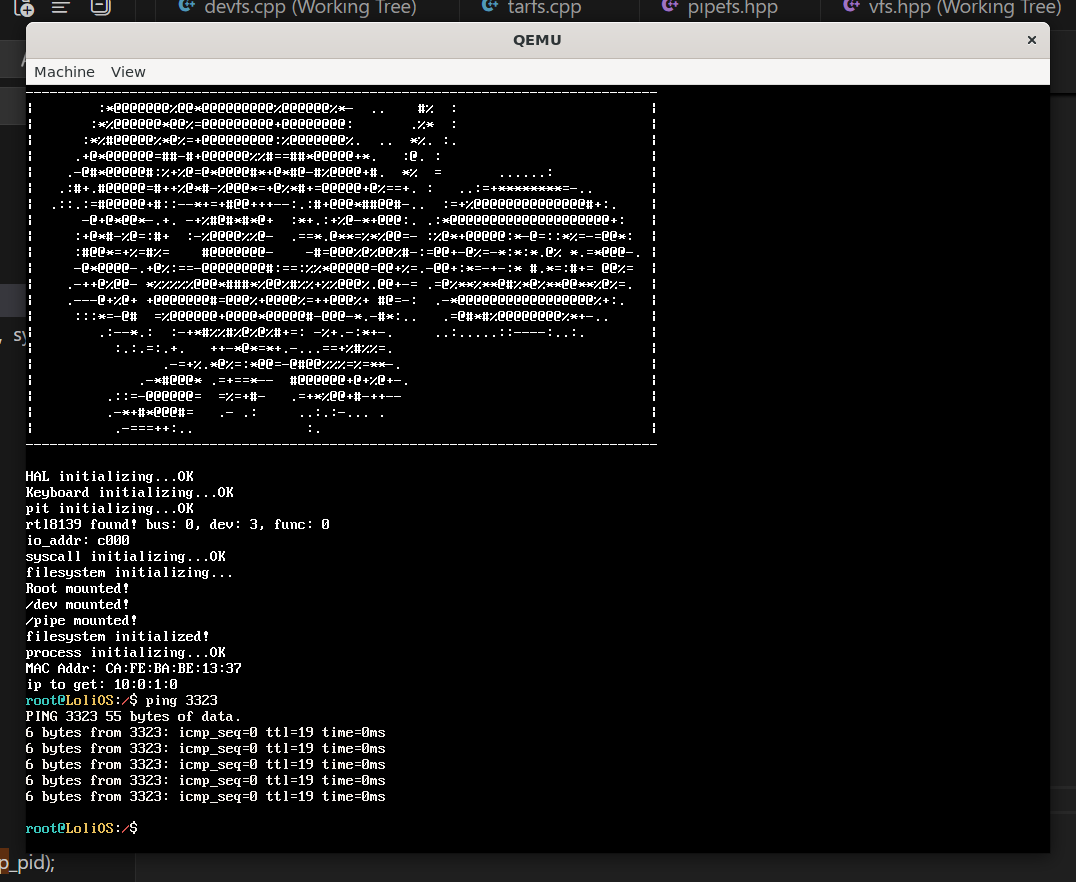
Task: Click the 'p_pid);' code text behind QEMU
Action: click(x=27, y=862)
